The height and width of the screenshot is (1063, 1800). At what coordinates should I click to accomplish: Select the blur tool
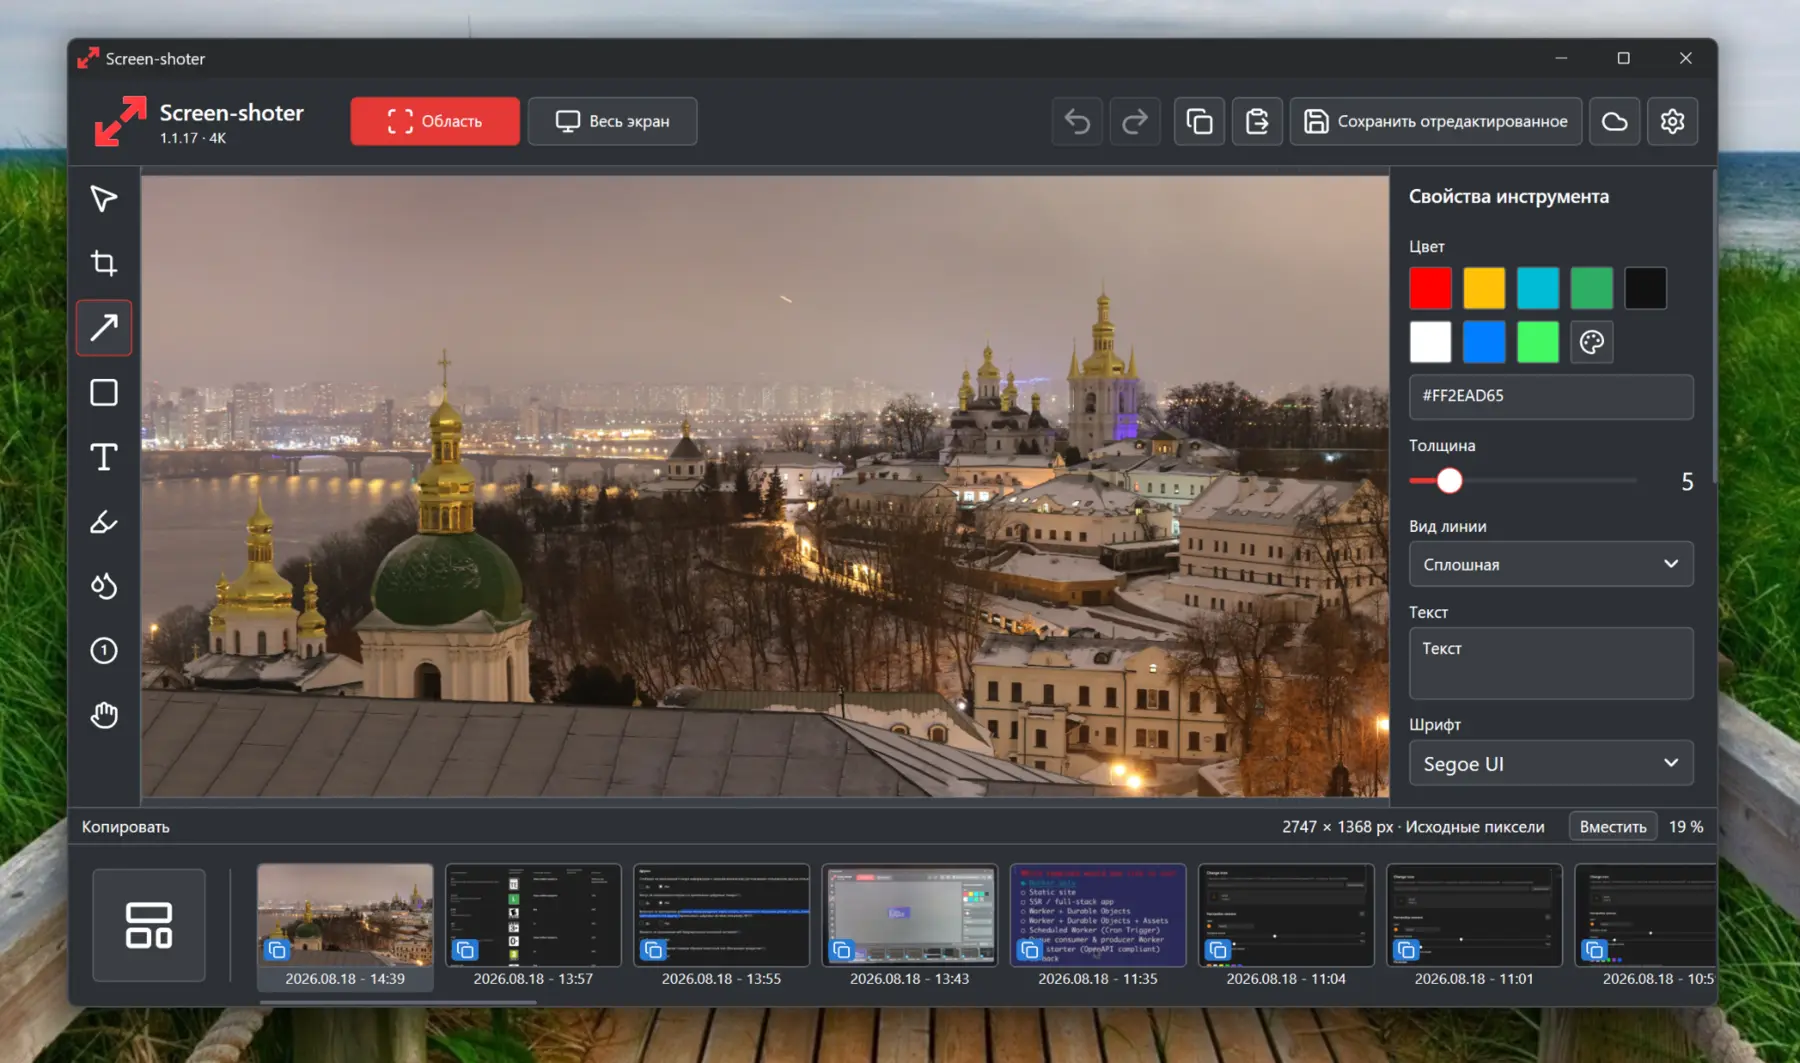pos(104,586)
